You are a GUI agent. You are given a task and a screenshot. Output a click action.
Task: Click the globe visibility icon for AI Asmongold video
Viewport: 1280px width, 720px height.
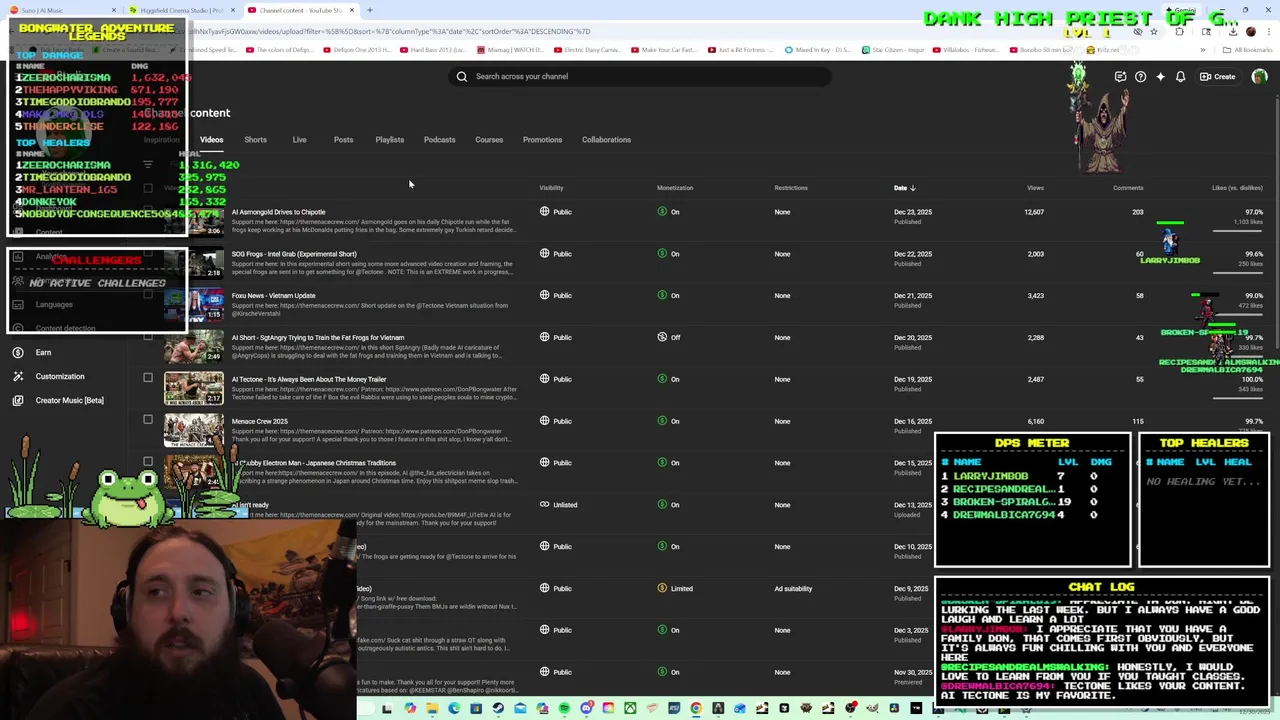[x=545, y=211]
